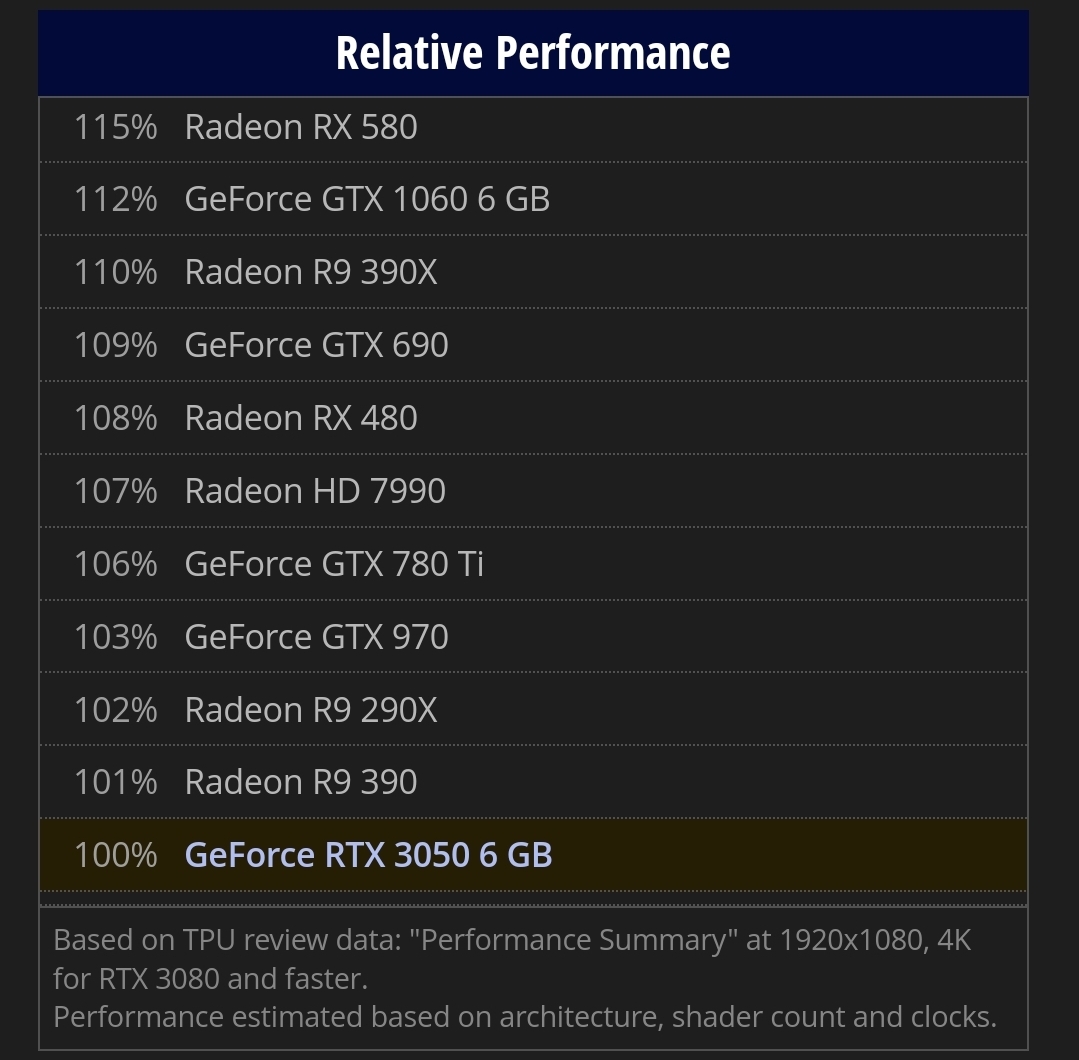Click the 112% performance value
Screen dimensions: 1079x1060
pos(116,200)
